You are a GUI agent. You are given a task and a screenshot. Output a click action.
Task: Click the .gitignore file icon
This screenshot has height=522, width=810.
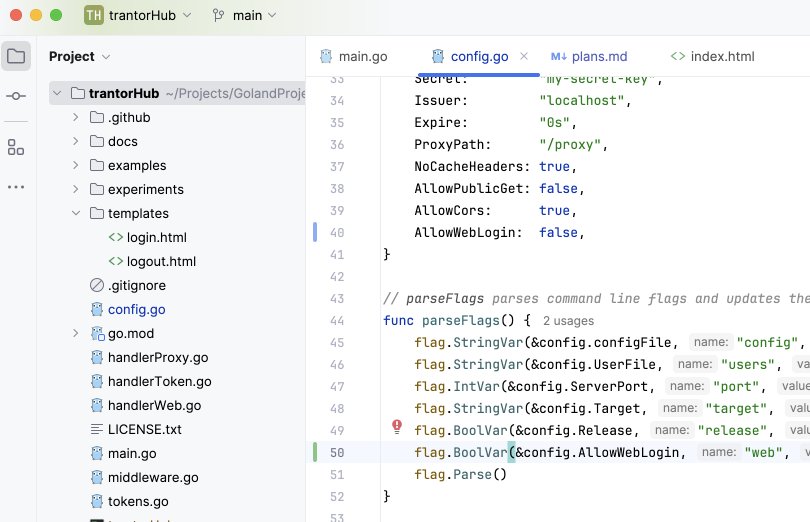(x=97, y=285)
